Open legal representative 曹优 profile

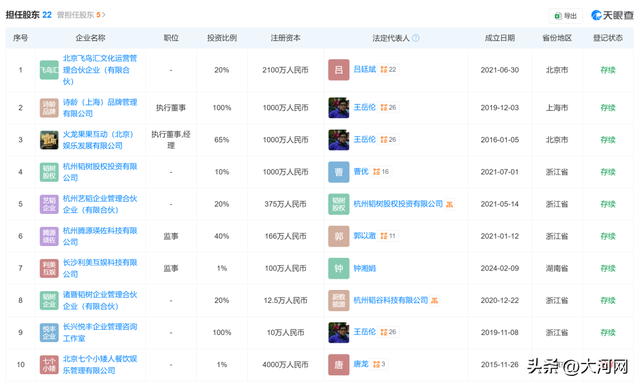(361, 171)
